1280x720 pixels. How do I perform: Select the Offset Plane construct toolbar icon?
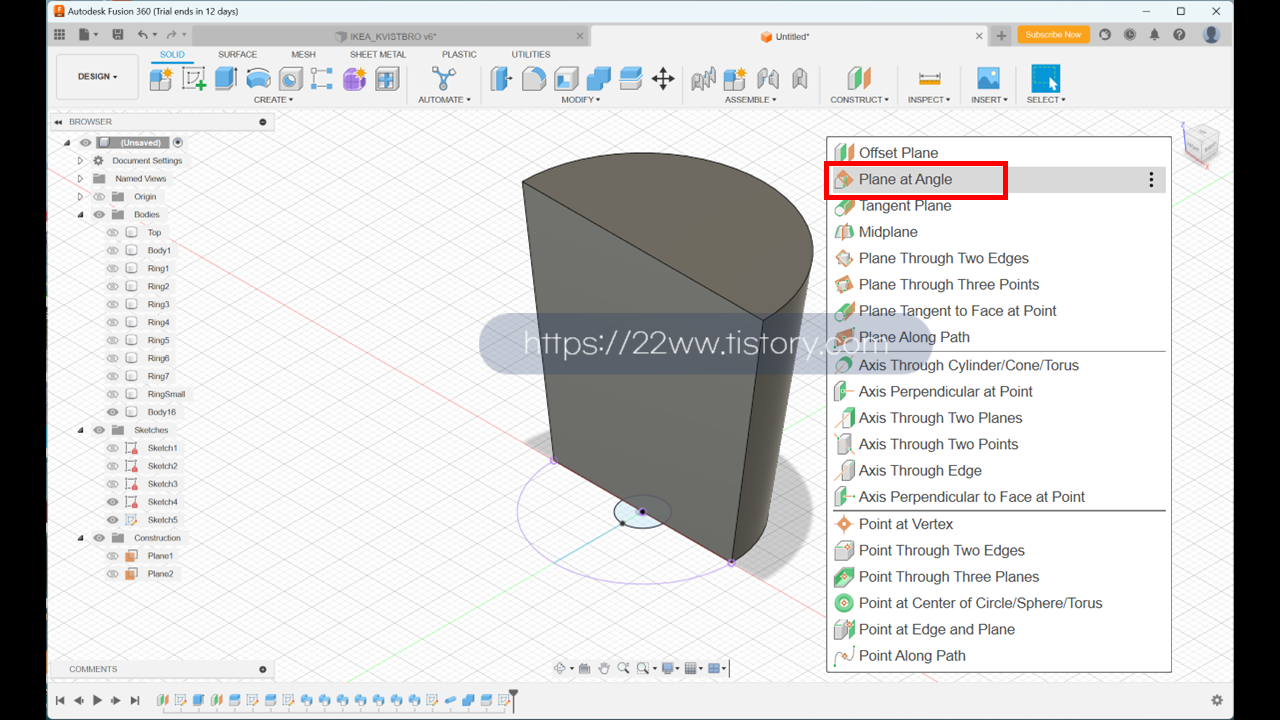click(859, 78)
